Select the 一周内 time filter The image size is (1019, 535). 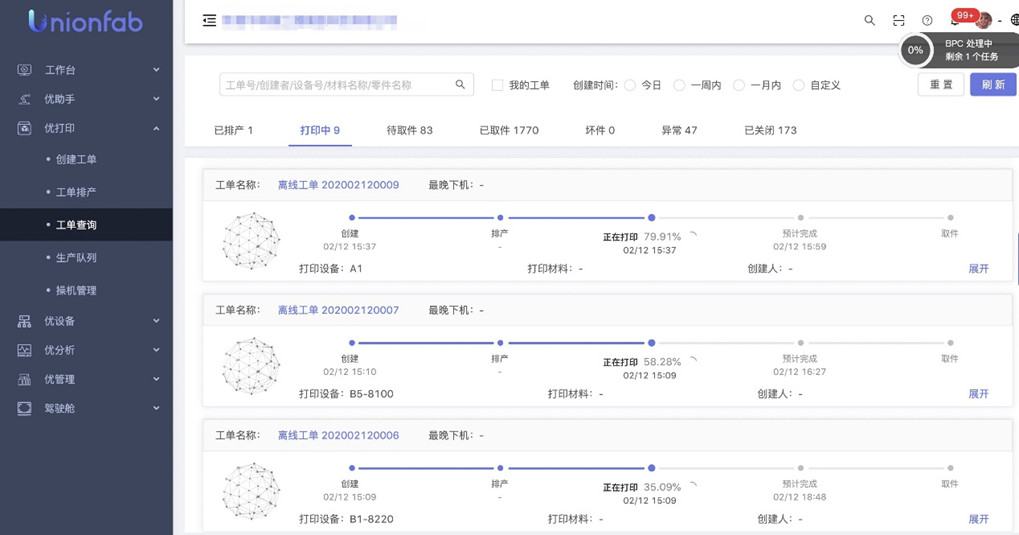(679, 85)
